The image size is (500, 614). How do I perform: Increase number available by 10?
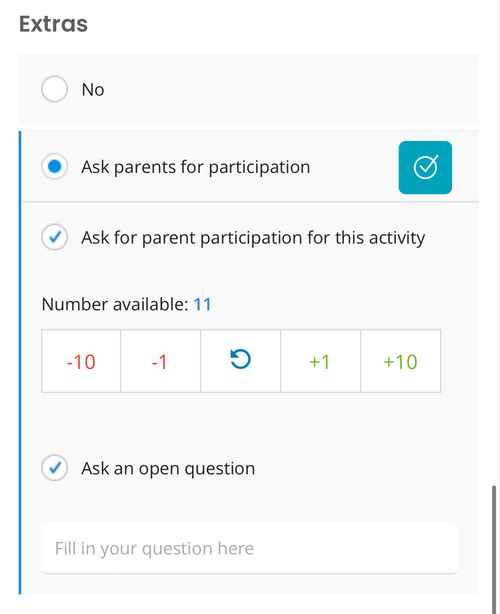tap(401, 361)
